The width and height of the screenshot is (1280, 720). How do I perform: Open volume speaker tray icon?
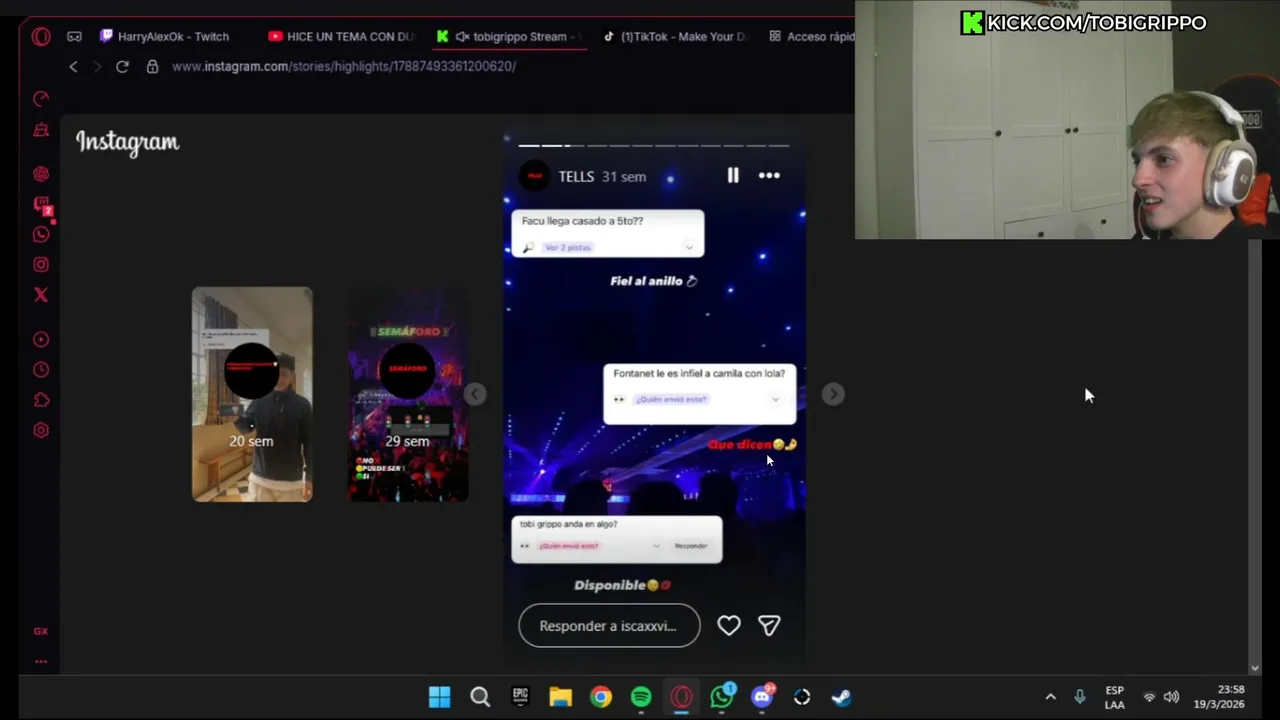click(1171, 697)
